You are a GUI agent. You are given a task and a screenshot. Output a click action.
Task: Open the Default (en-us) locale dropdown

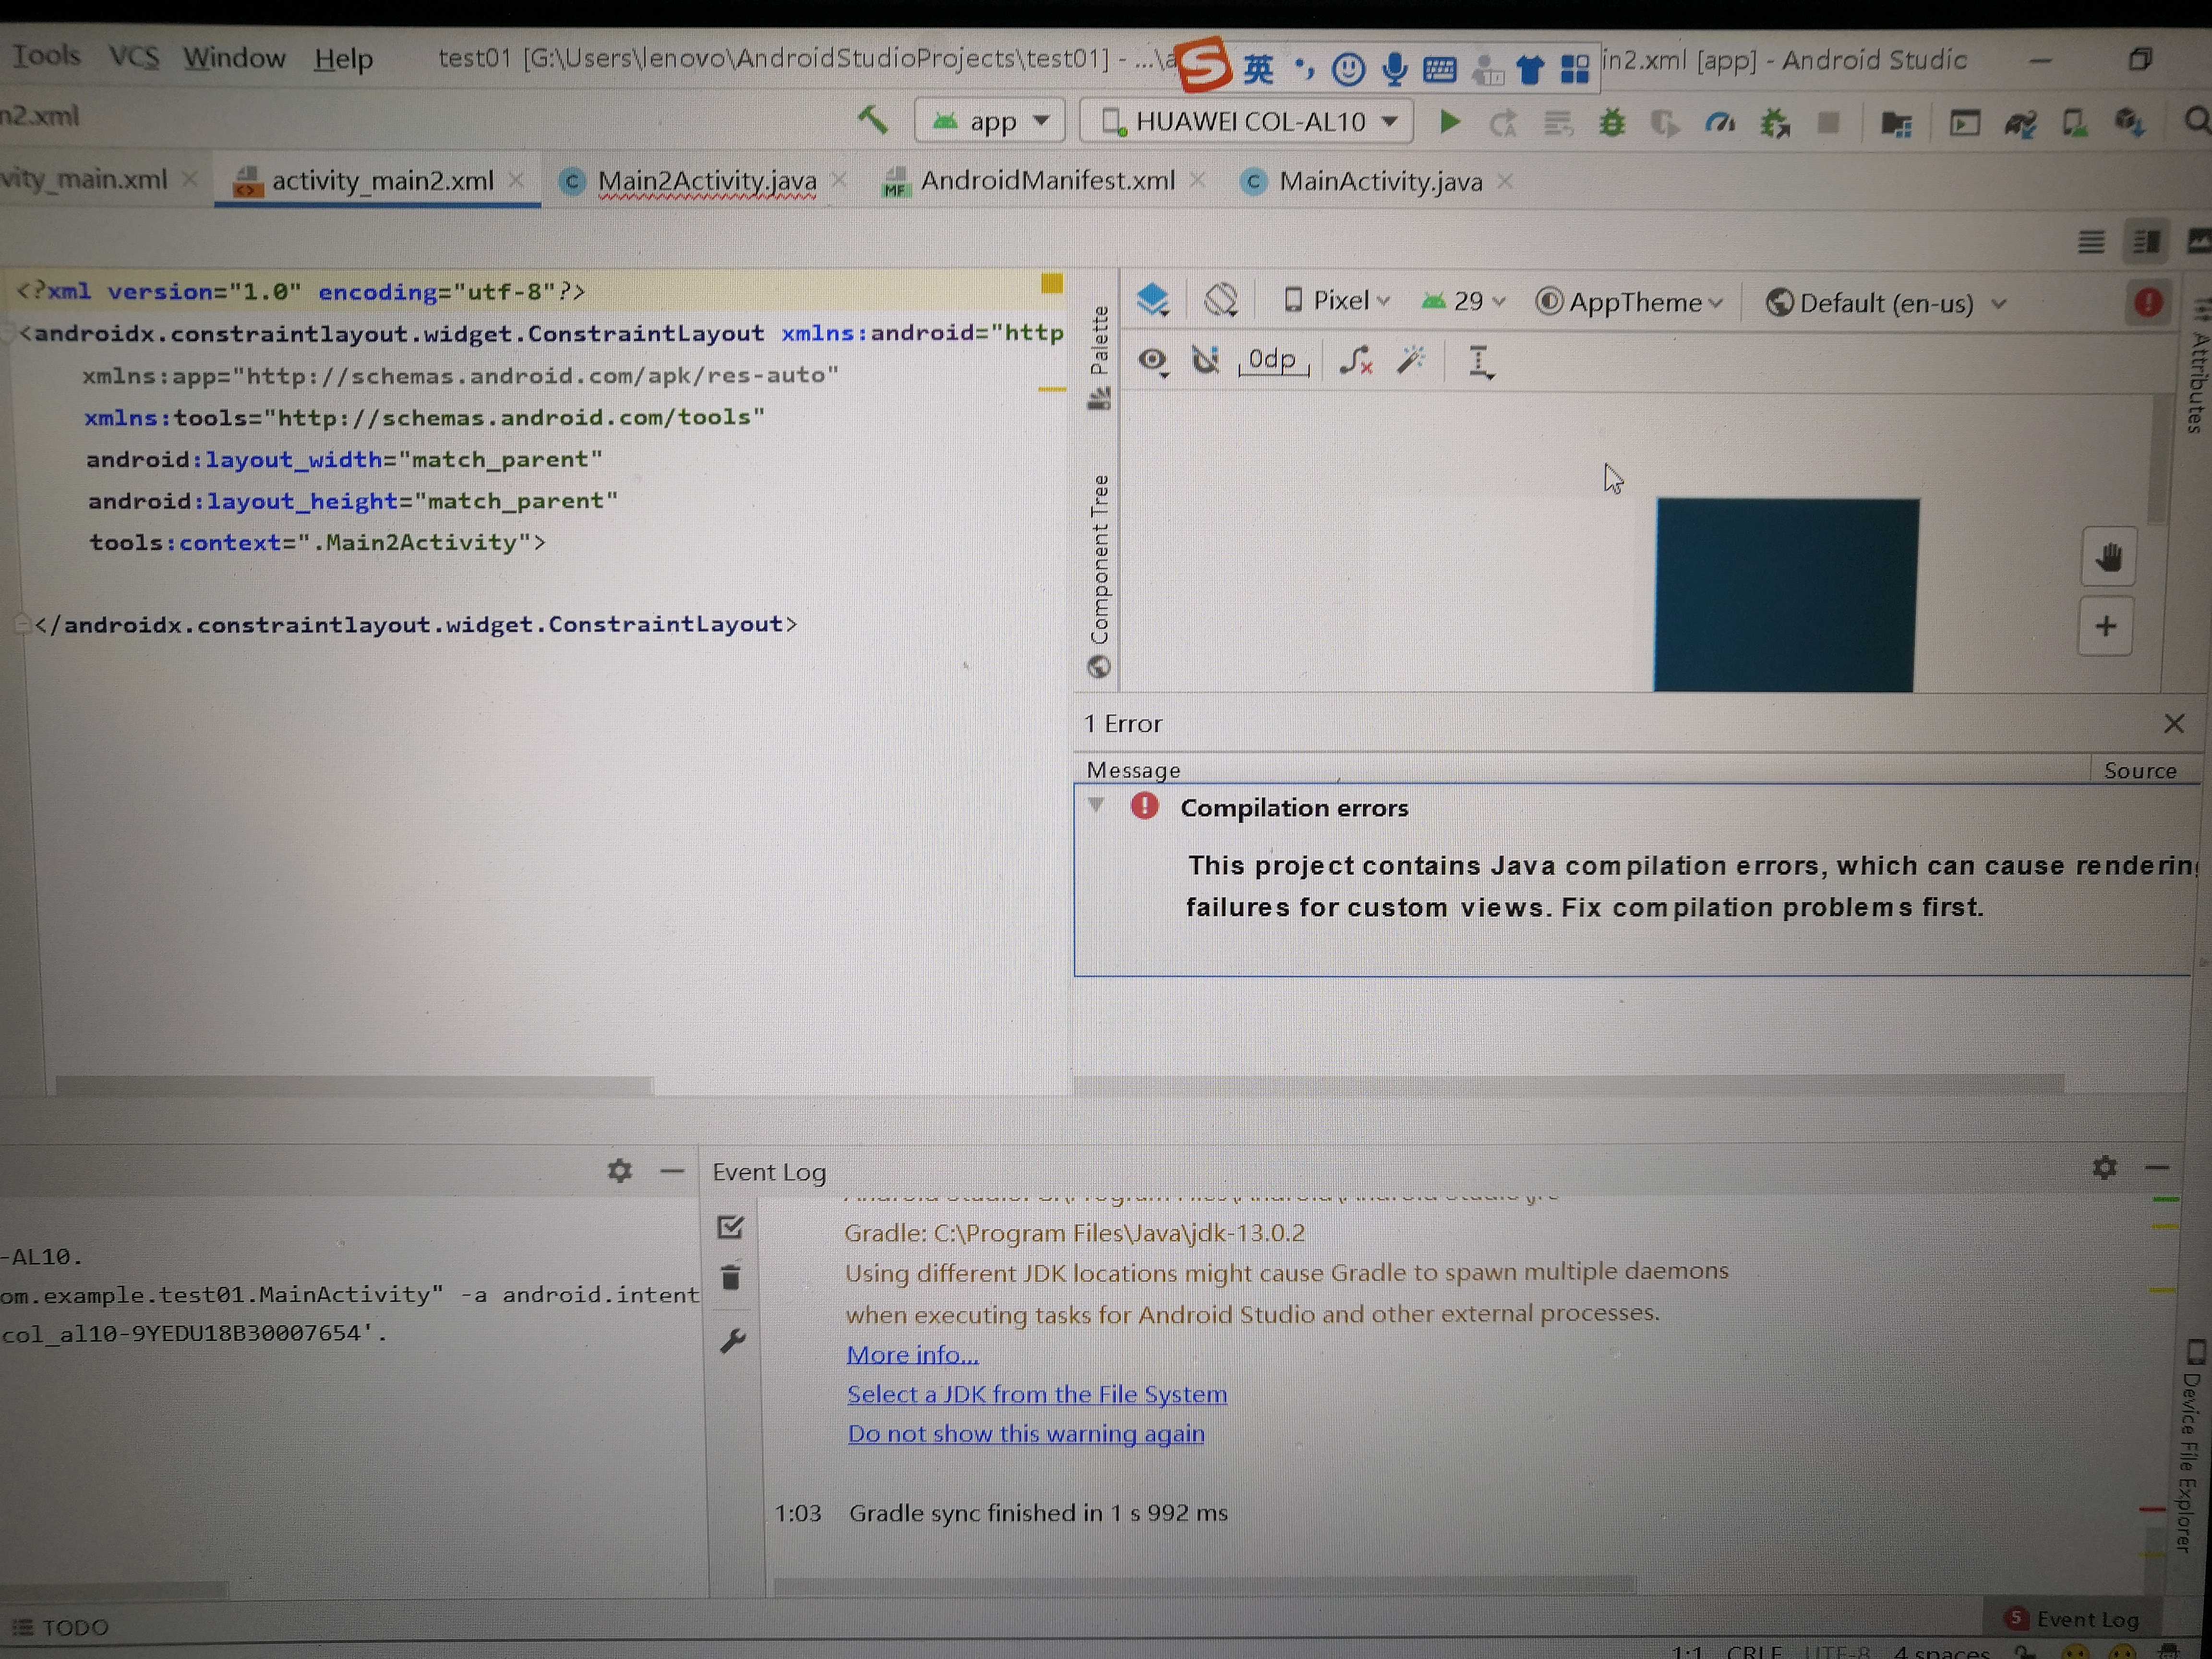point(1886,303)
